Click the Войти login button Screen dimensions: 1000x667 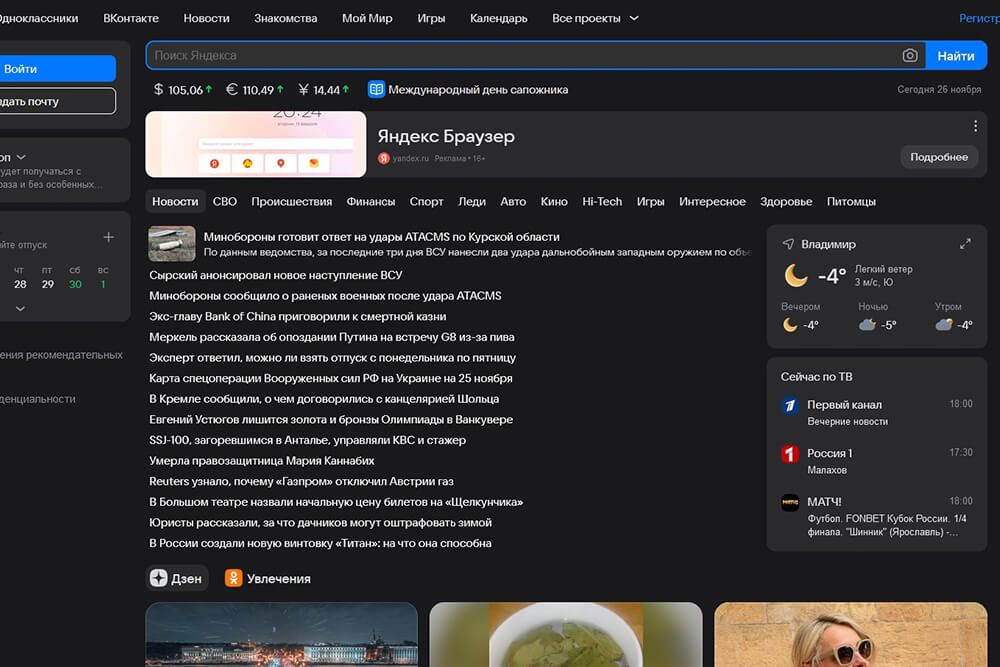pyautogui.click(x=56, y=68)
